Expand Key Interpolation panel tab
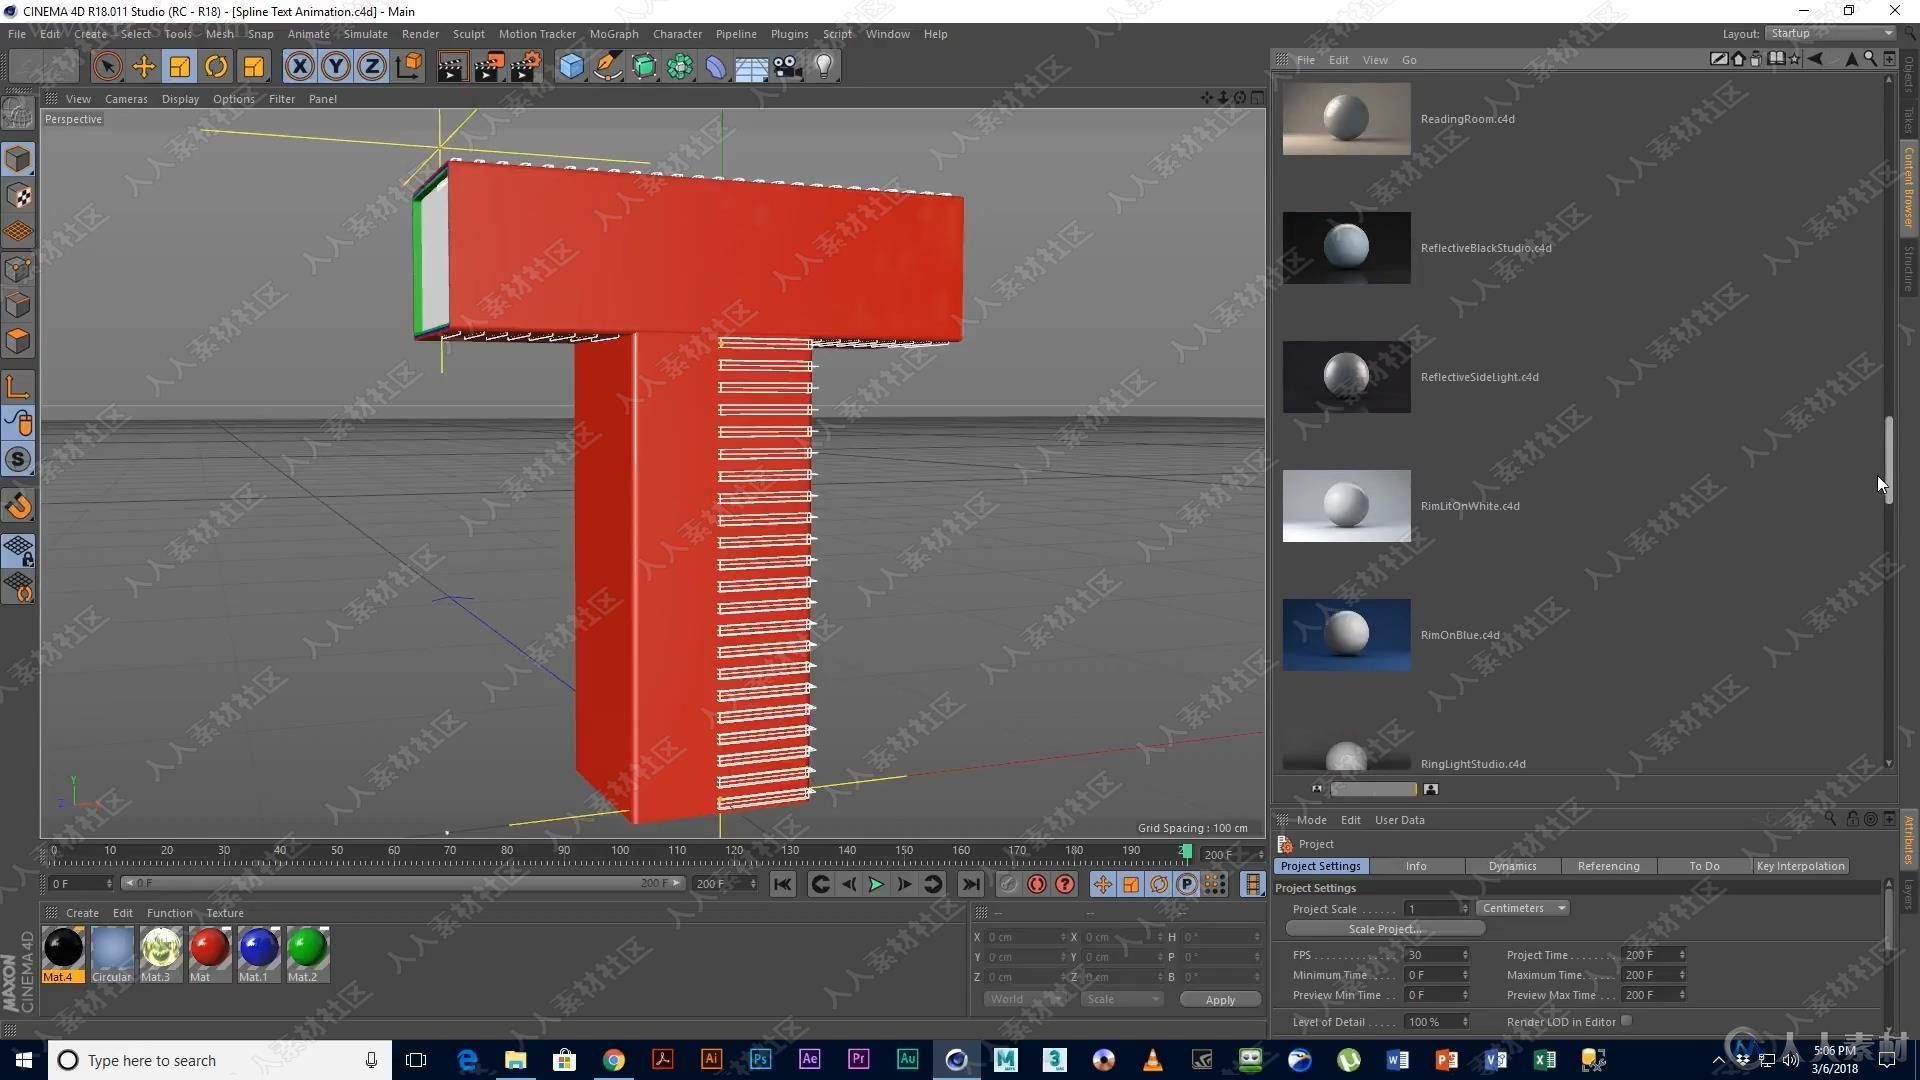Viewport: 1920px width, 1080px height. [1800, 865]
